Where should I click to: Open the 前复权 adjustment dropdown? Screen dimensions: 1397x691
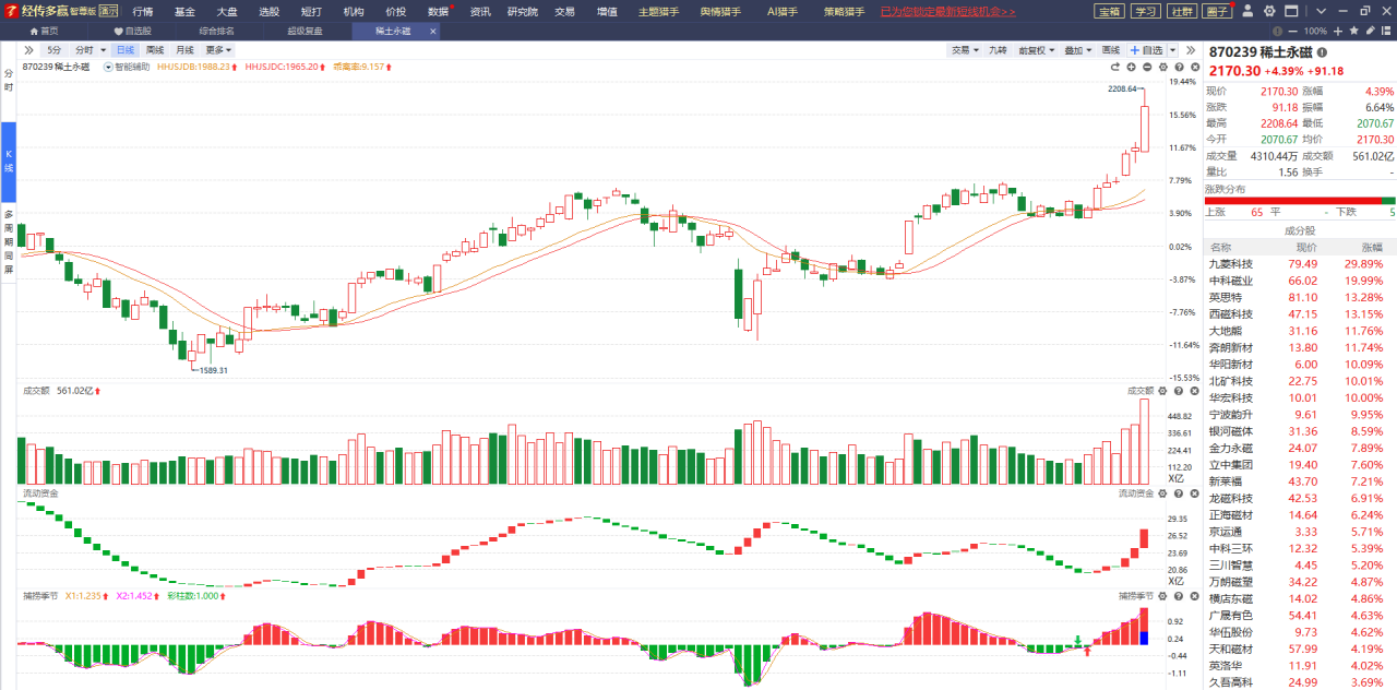[x=1036, y=50]
